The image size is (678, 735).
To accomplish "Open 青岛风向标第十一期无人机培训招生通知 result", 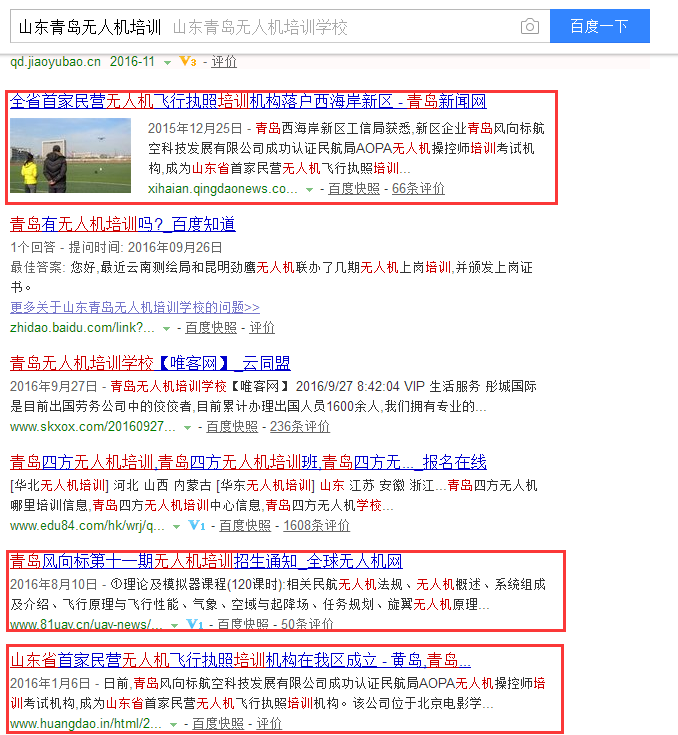I will (x=206, y=561).
